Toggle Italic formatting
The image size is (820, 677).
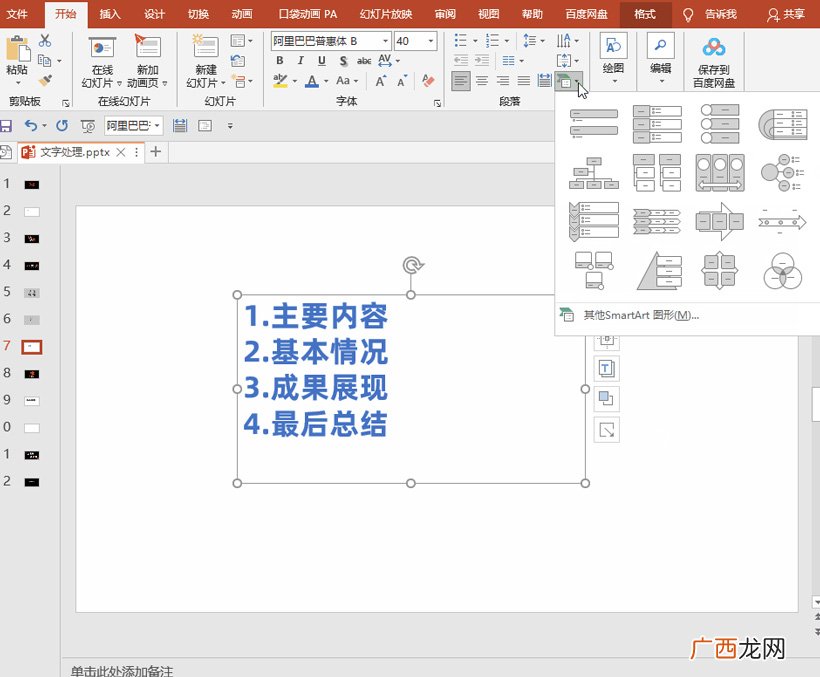(301, 61)
